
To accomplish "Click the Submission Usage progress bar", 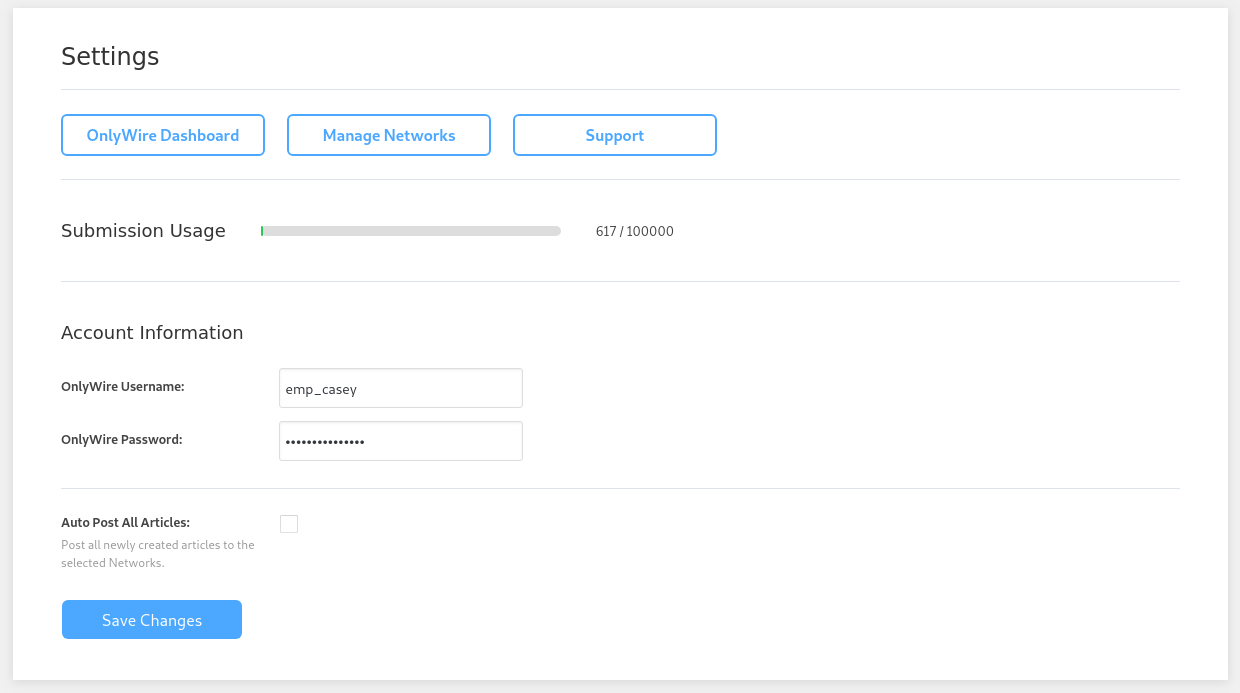I will 411,231.
